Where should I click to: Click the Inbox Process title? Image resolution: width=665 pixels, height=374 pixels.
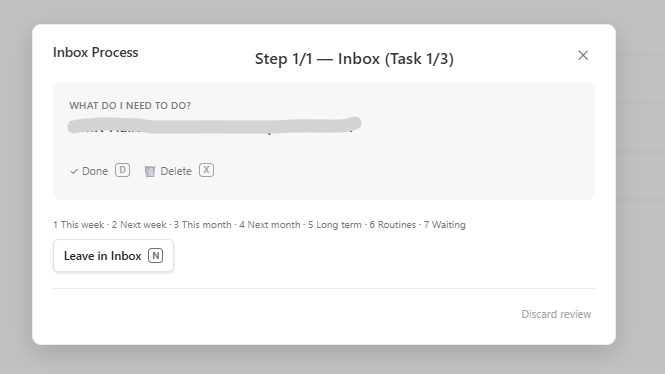pyautogui.click(x=95, y=53)
